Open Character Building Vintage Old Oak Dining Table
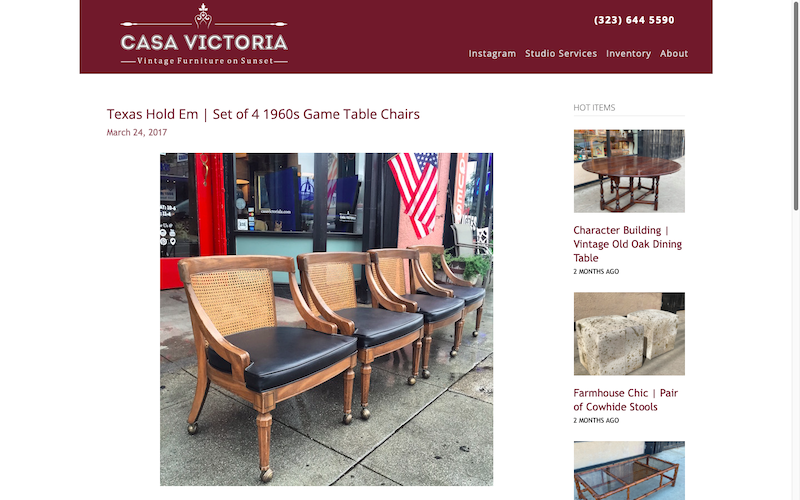Screen dimensions: 800x500 (x=628, y=244)
